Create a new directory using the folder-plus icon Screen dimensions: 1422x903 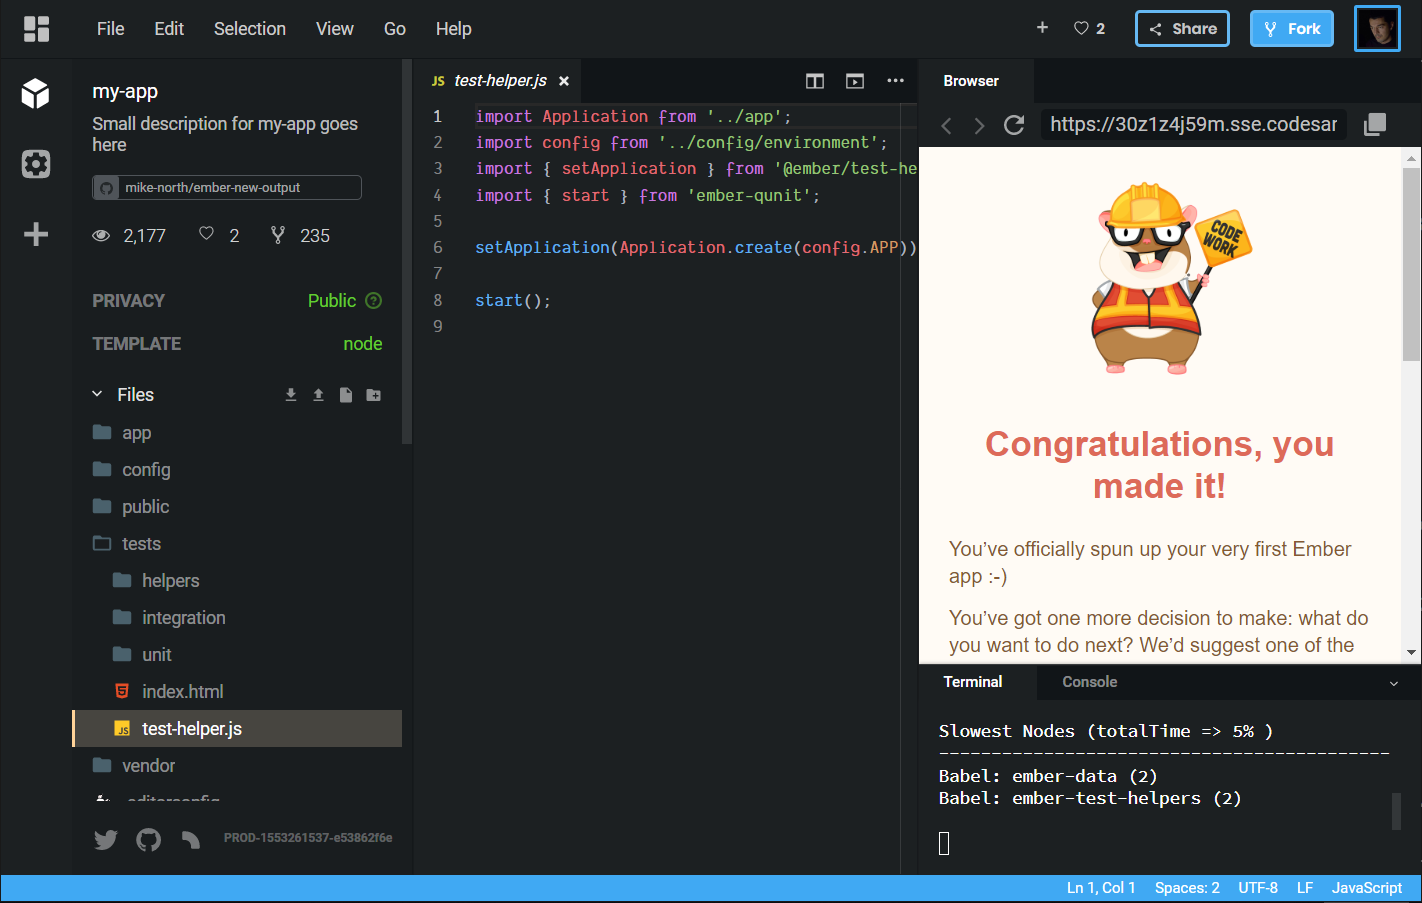(x=373, y=394)
